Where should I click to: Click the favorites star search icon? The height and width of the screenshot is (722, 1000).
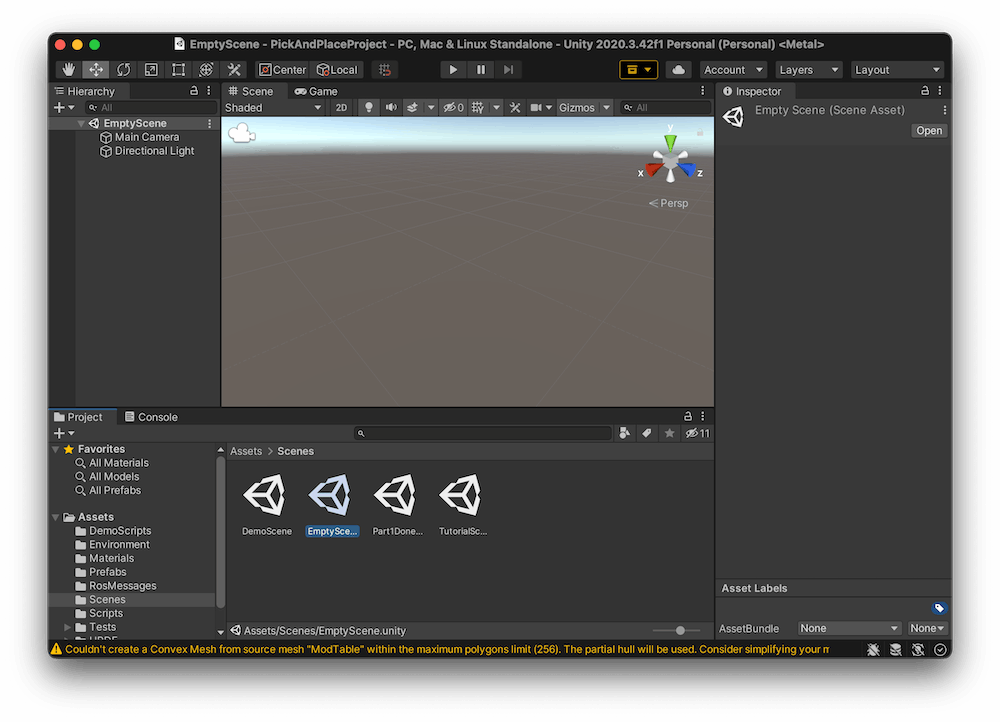point(669,434)
